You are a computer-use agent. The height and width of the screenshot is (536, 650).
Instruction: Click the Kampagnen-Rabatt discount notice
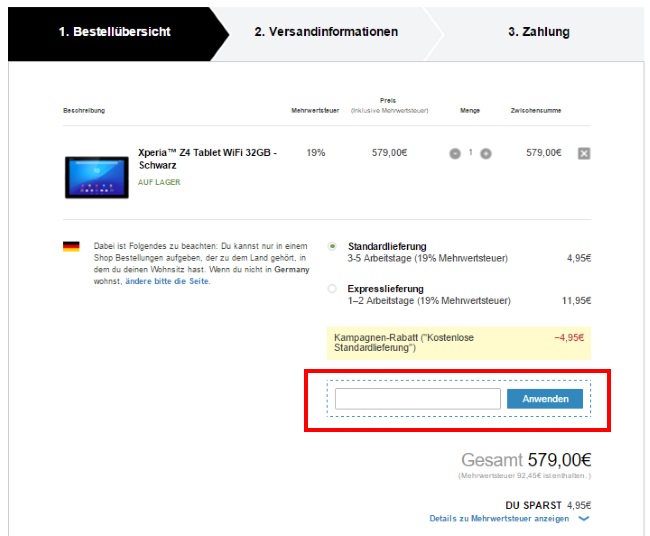[459, 343]
